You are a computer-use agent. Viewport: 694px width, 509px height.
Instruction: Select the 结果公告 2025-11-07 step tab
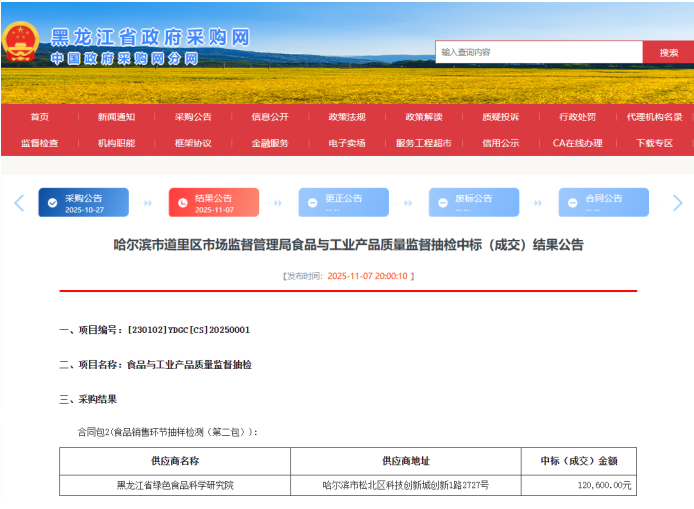(x=213, y=203)
